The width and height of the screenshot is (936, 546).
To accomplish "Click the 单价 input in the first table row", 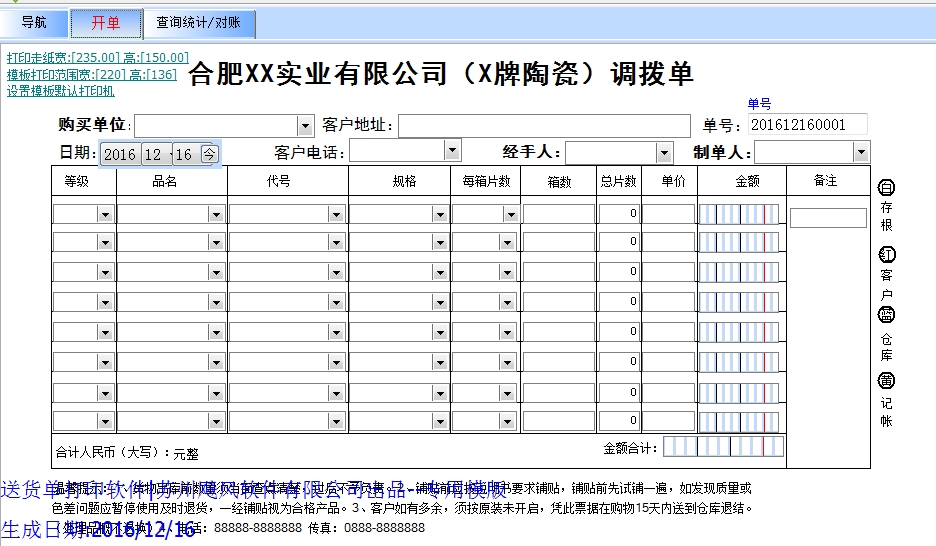I will [669, 214].
